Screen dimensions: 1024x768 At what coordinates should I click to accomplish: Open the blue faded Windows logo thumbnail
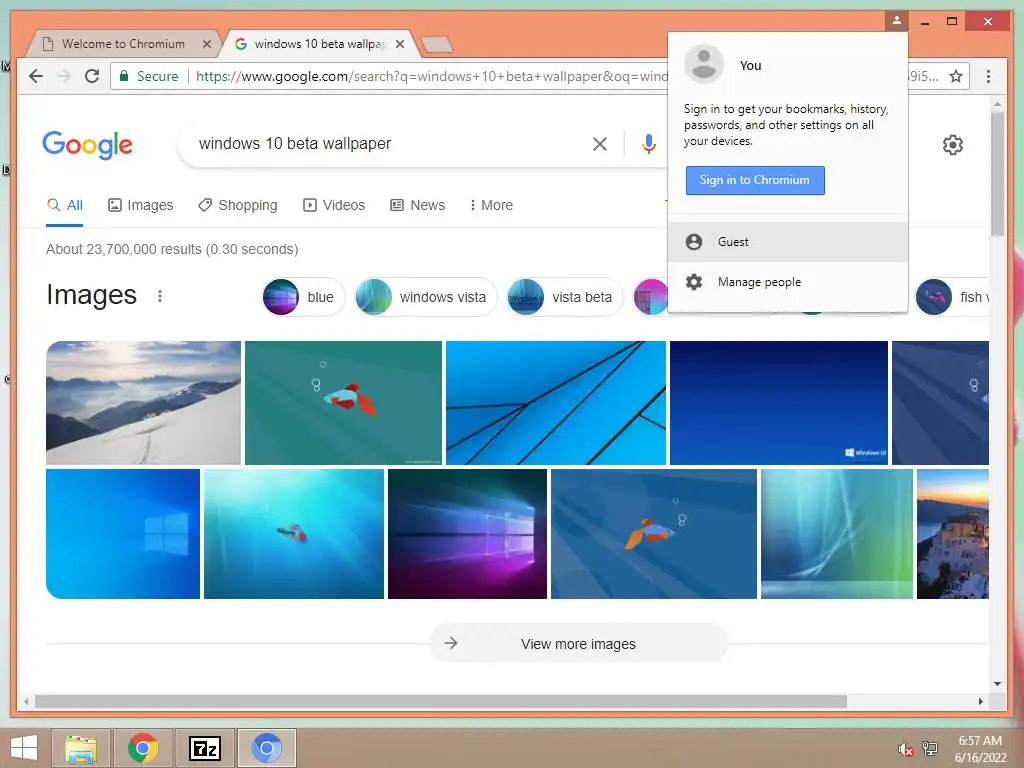point(123,534)
